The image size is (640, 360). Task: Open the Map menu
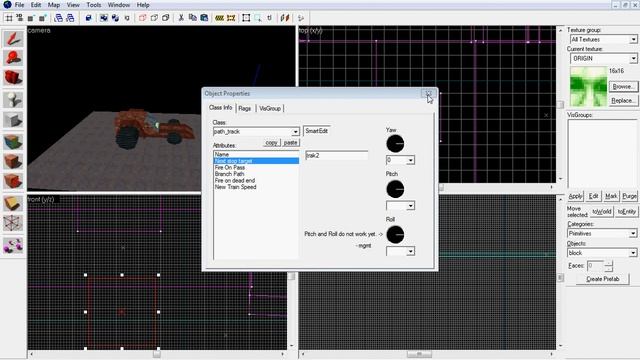coord(53,5)
